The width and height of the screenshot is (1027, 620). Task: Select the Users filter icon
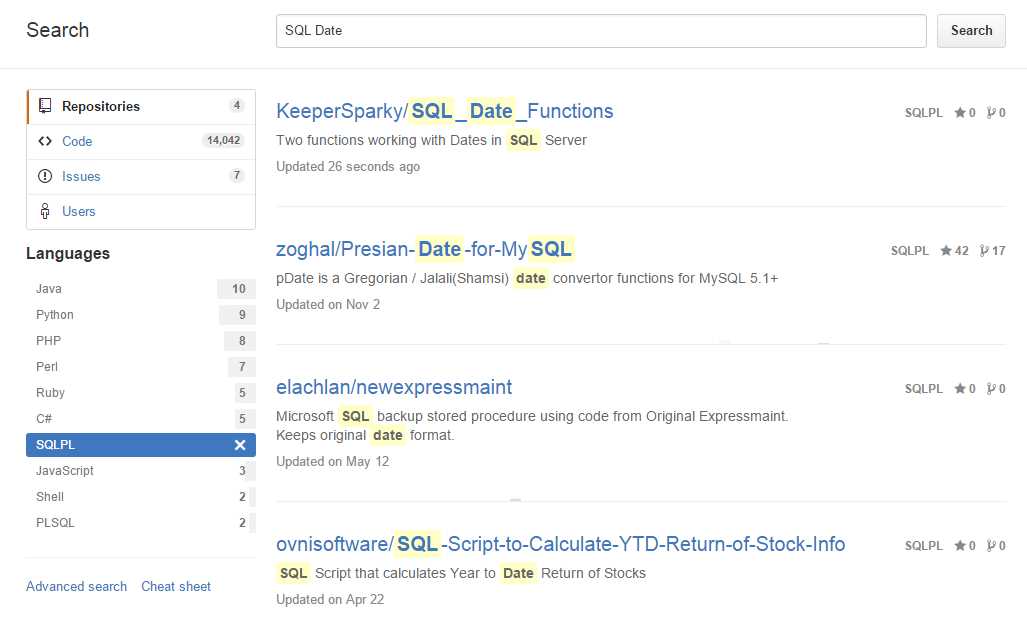point(45,211)
